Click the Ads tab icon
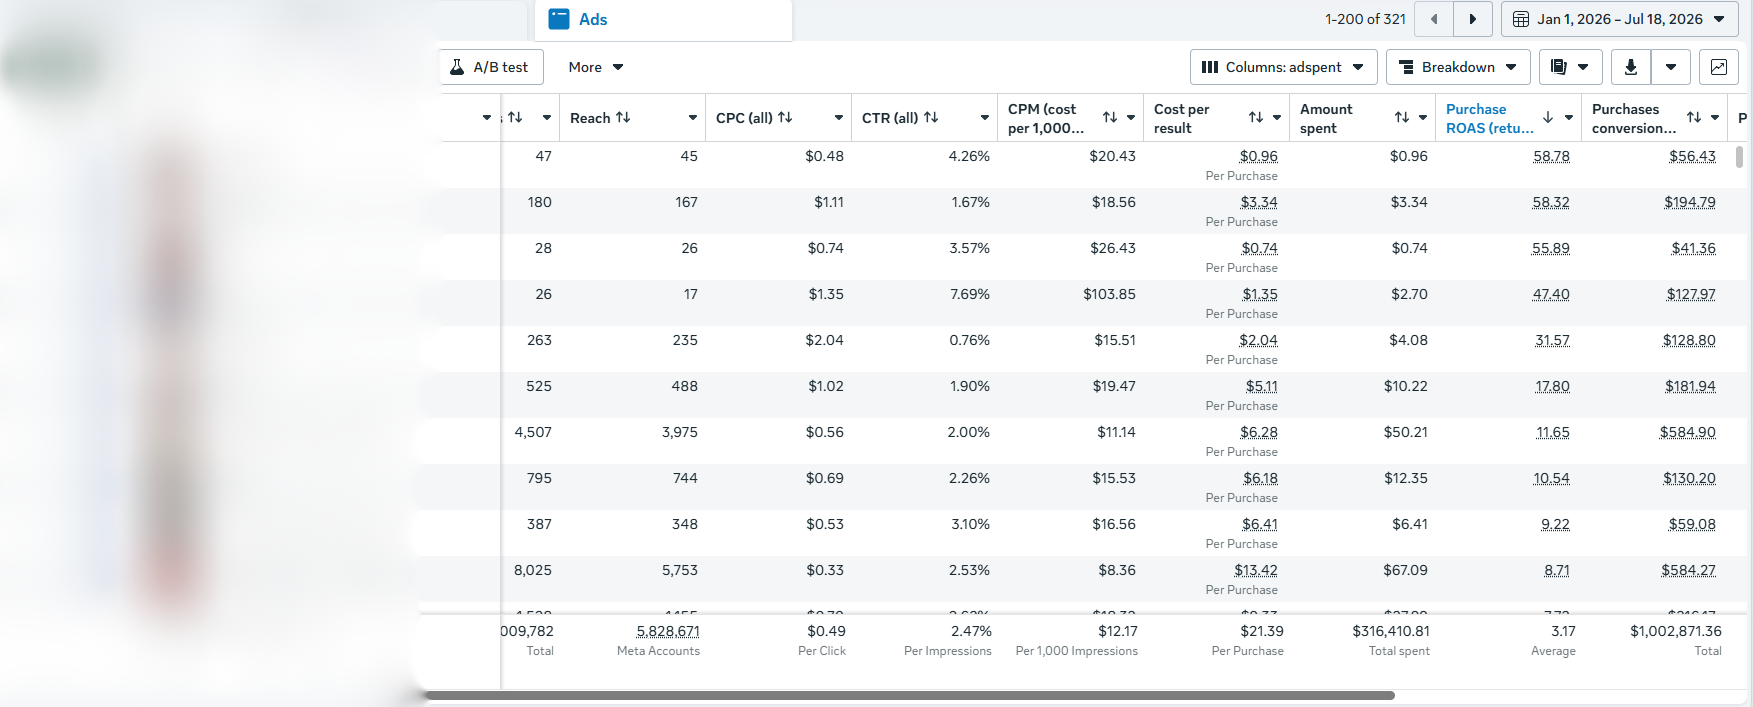This screenshot has width=1753, height=707. point(559,19)
